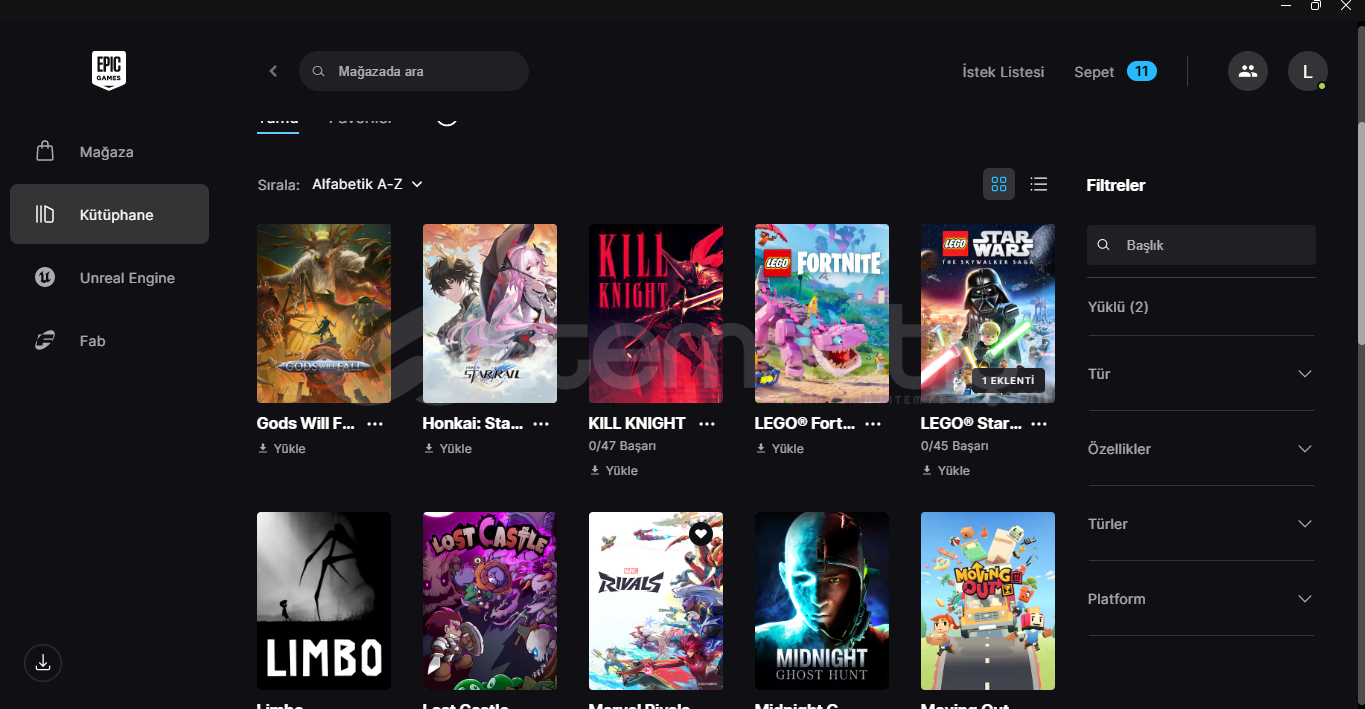Open the friends icon
Image resolution: width=1365 pixels, height=709 pixels.
pos(1248,71)
